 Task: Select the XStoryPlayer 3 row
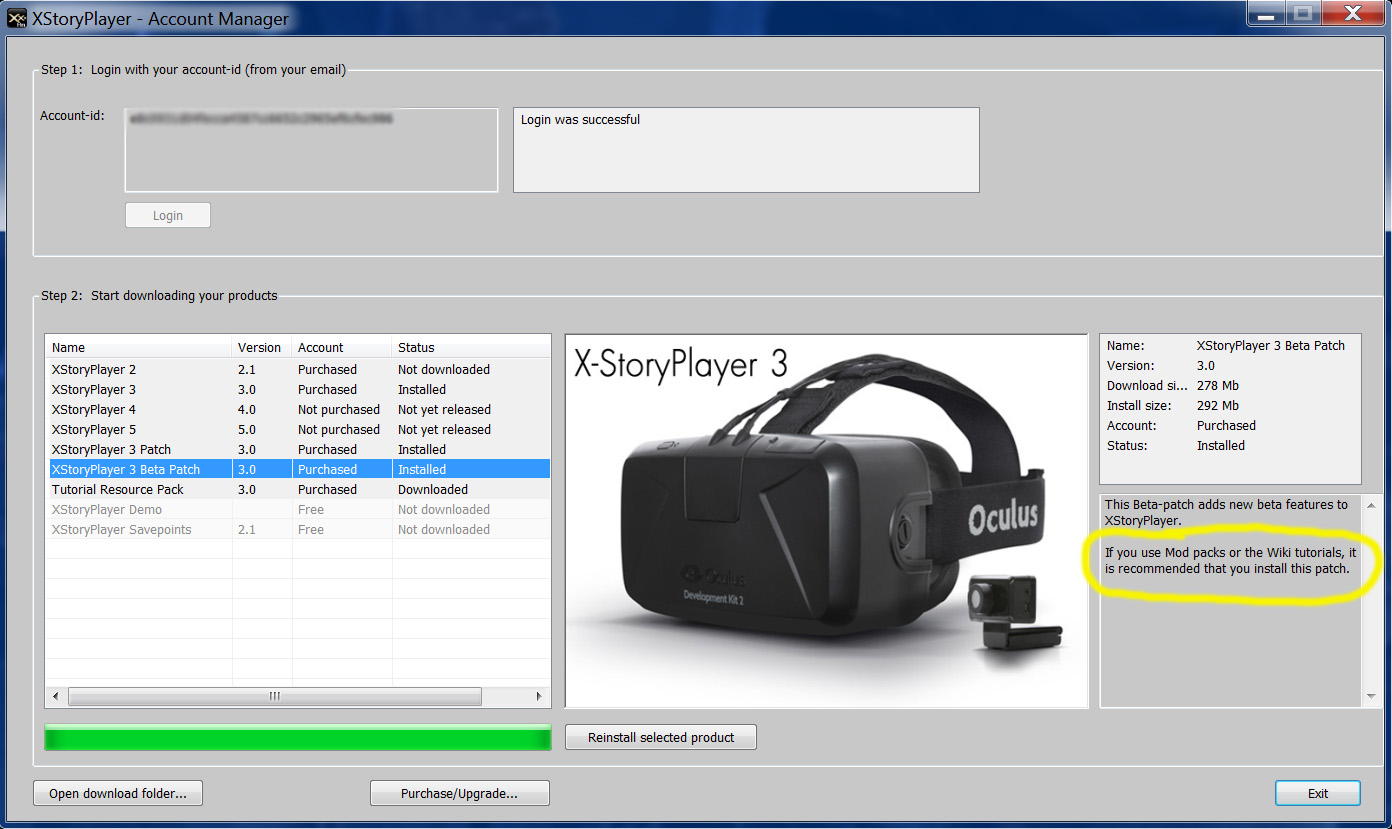point(298,389)
